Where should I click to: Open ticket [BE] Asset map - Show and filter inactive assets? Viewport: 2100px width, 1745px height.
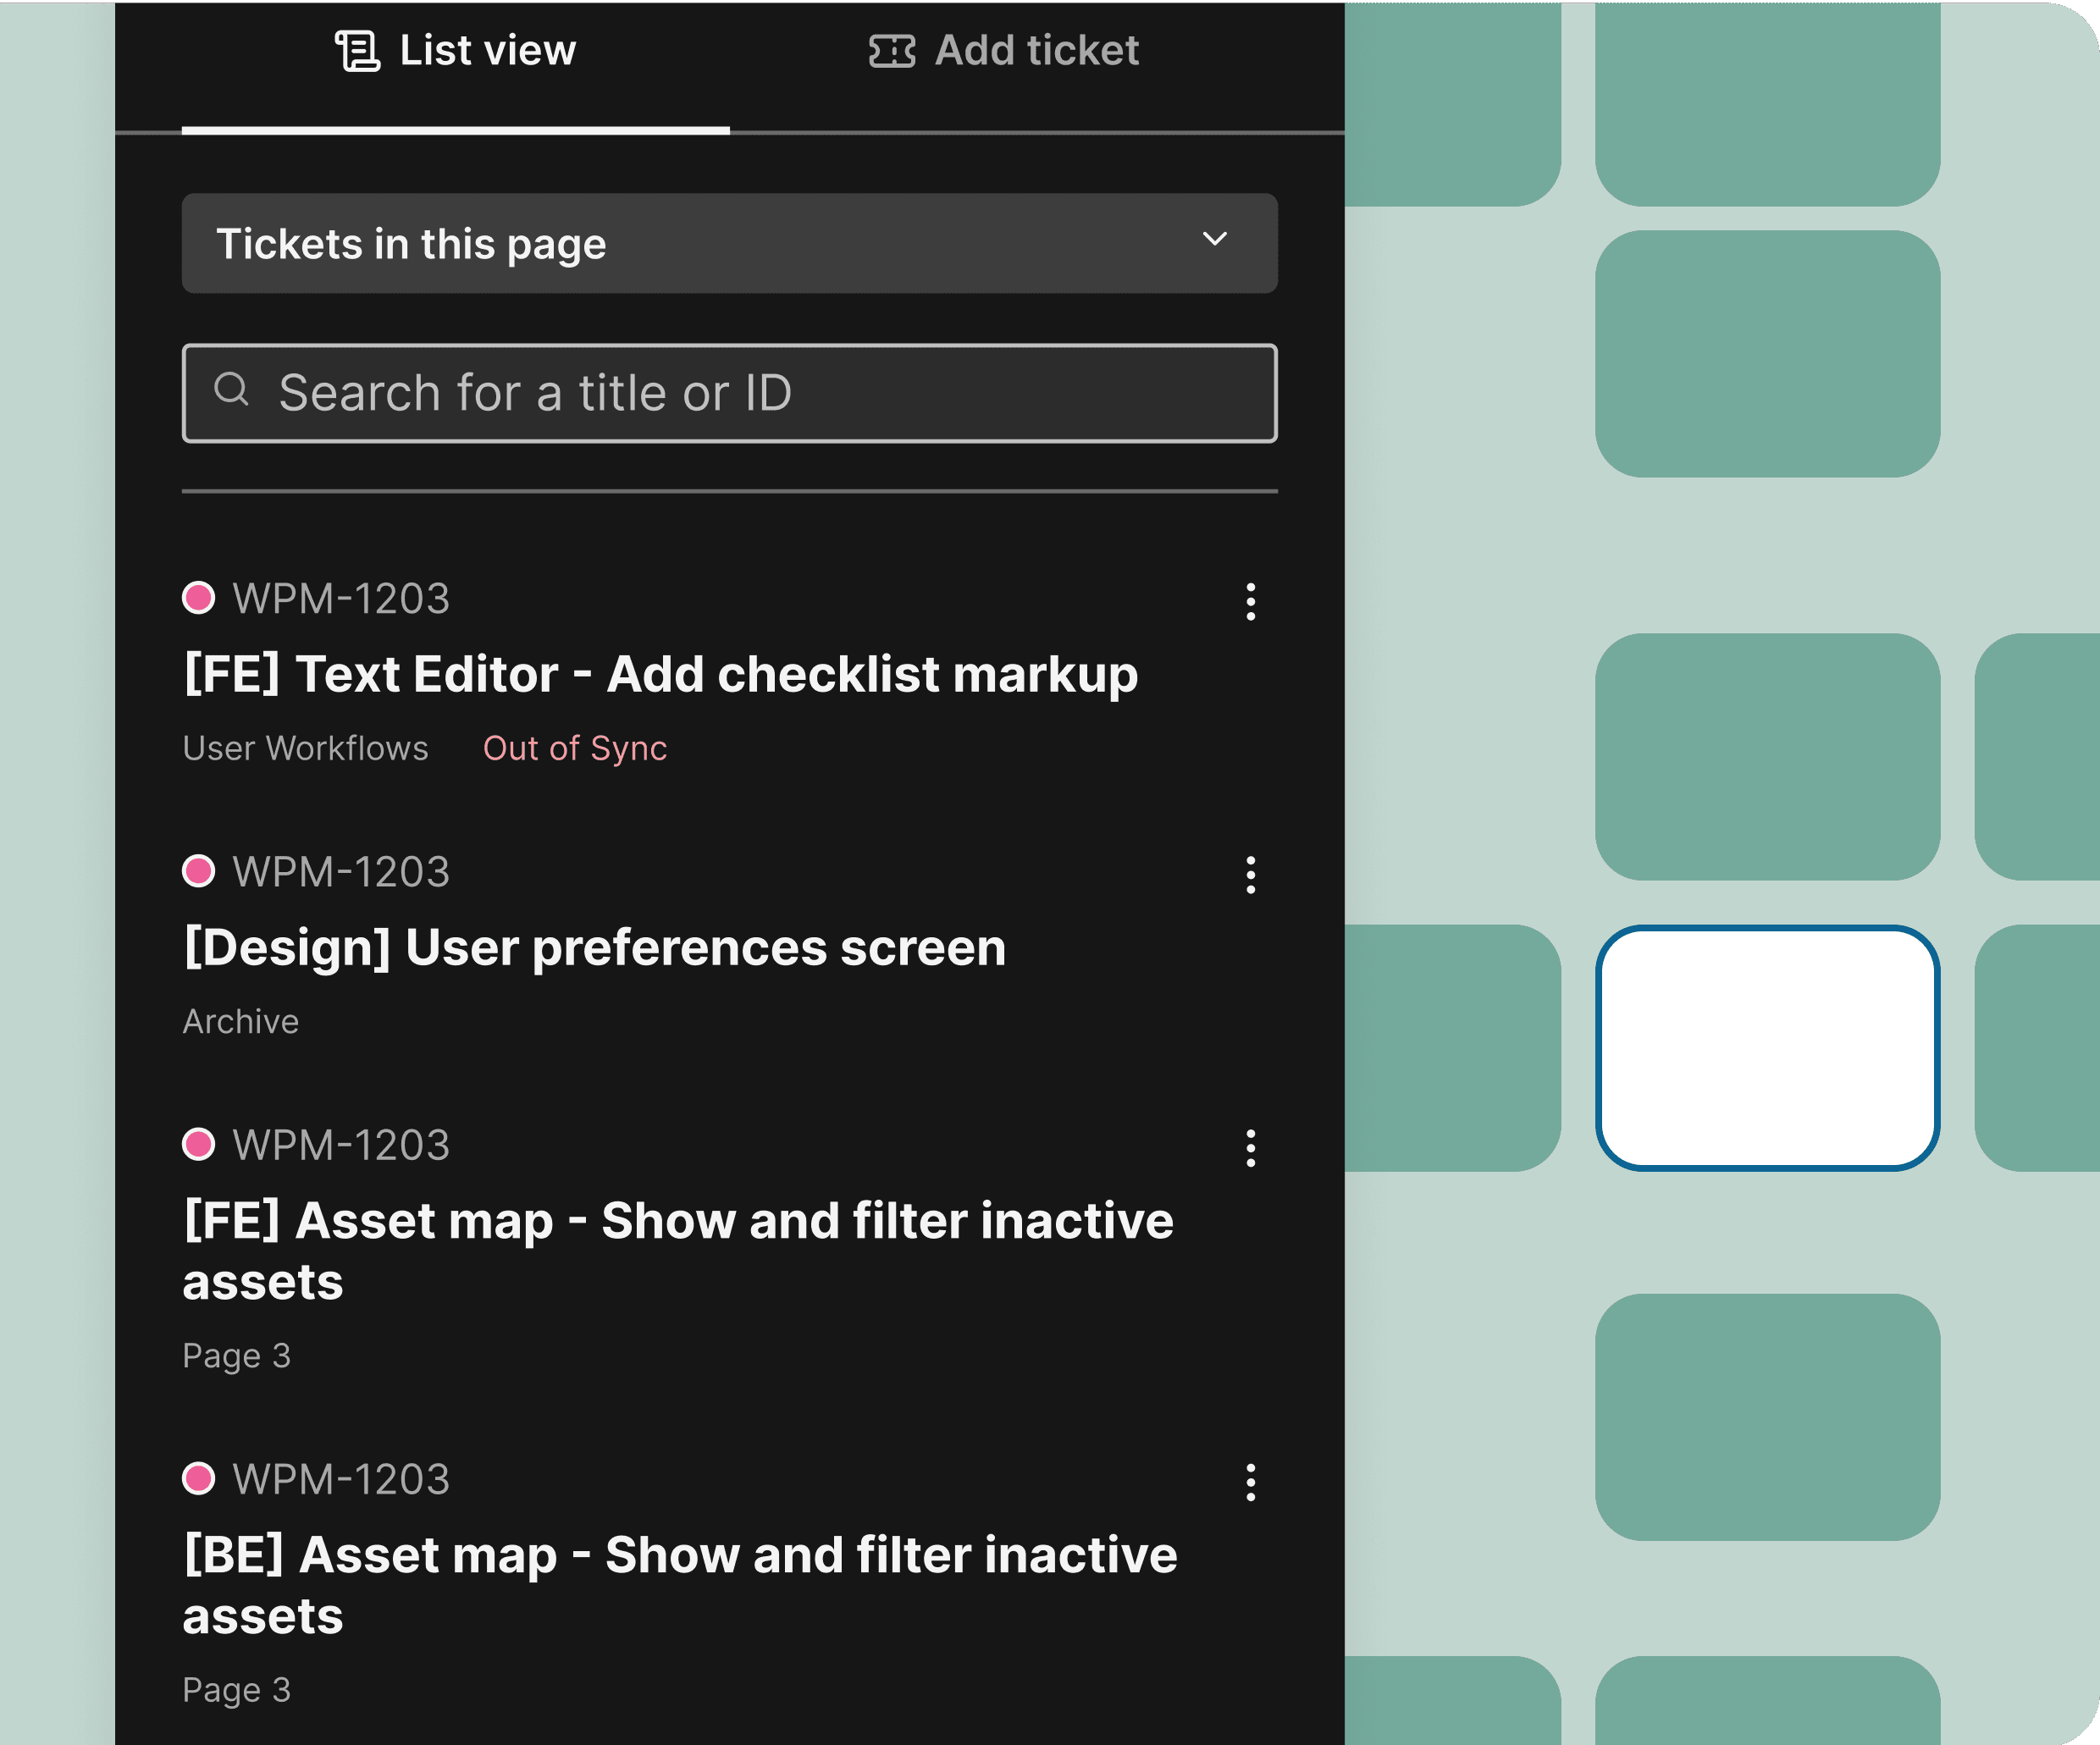click(680, 1585)
